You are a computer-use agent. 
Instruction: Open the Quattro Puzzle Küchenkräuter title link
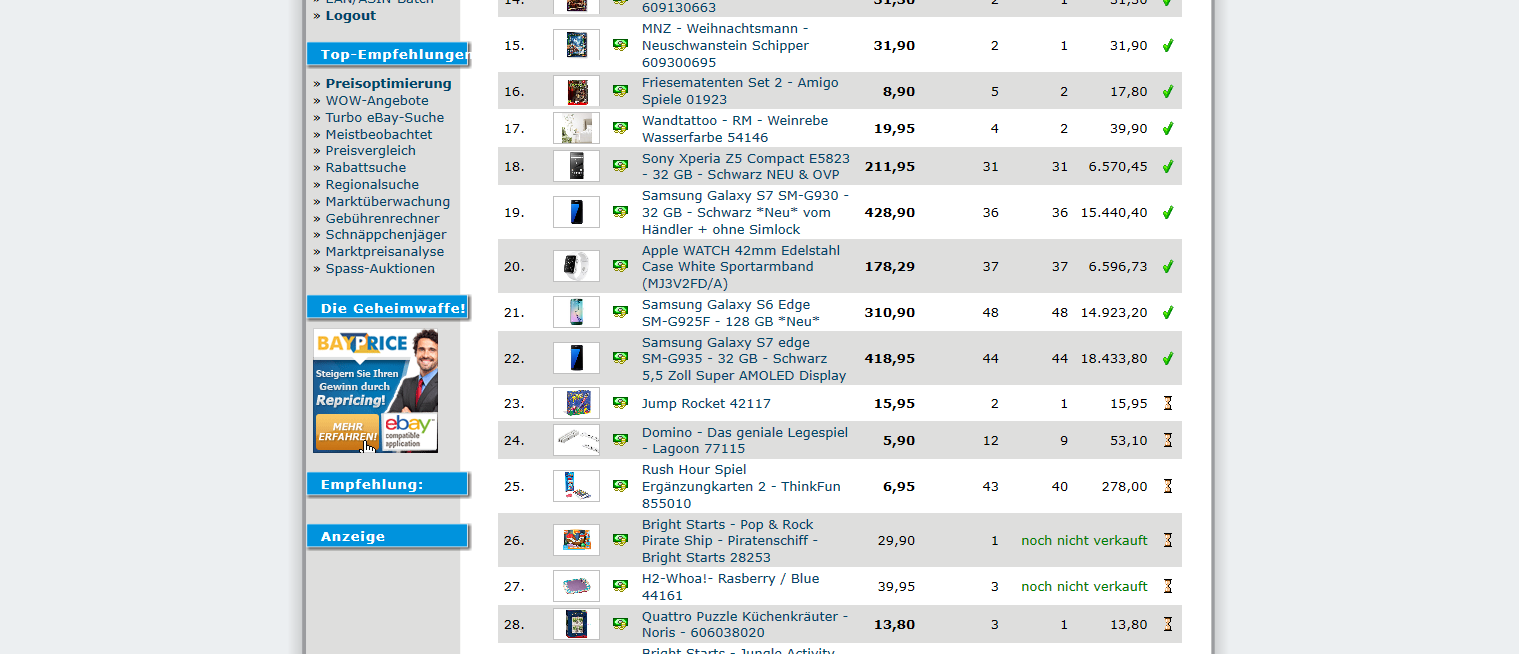point(745,625)
